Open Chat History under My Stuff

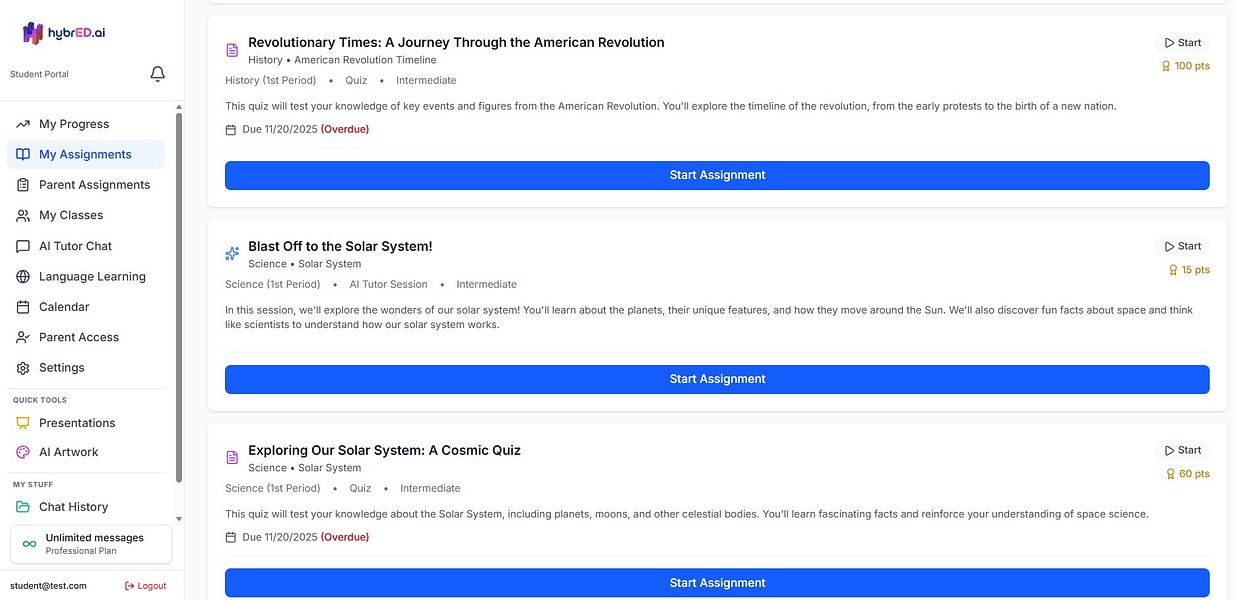click(x=73, y=507)
